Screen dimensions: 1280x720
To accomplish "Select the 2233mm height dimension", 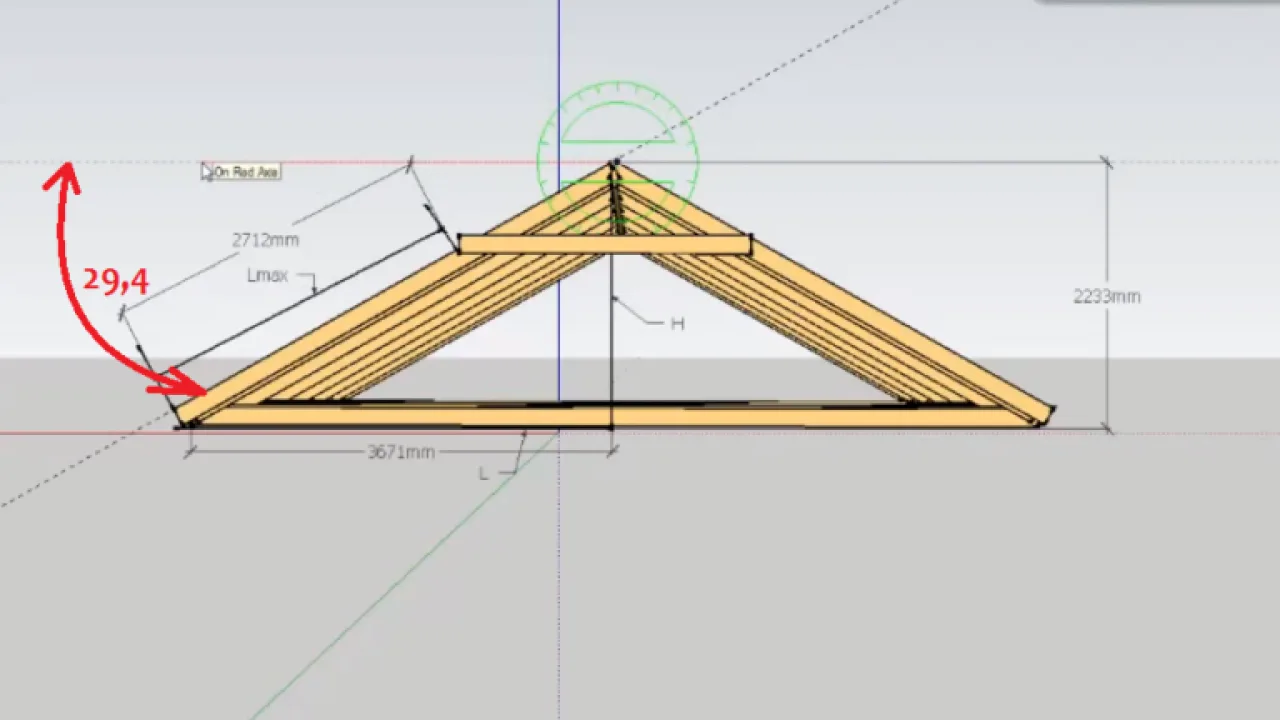I will 1106,296.
